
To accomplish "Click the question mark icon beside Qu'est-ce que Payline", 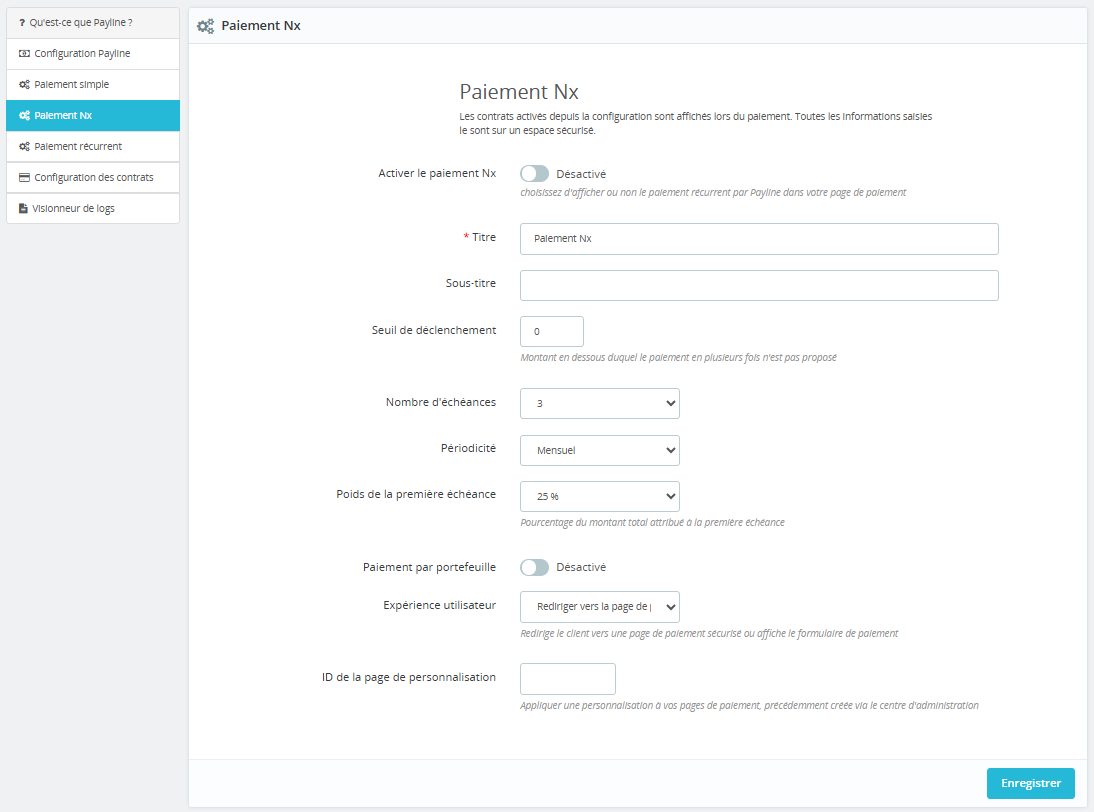I will [x=22, y=22].
